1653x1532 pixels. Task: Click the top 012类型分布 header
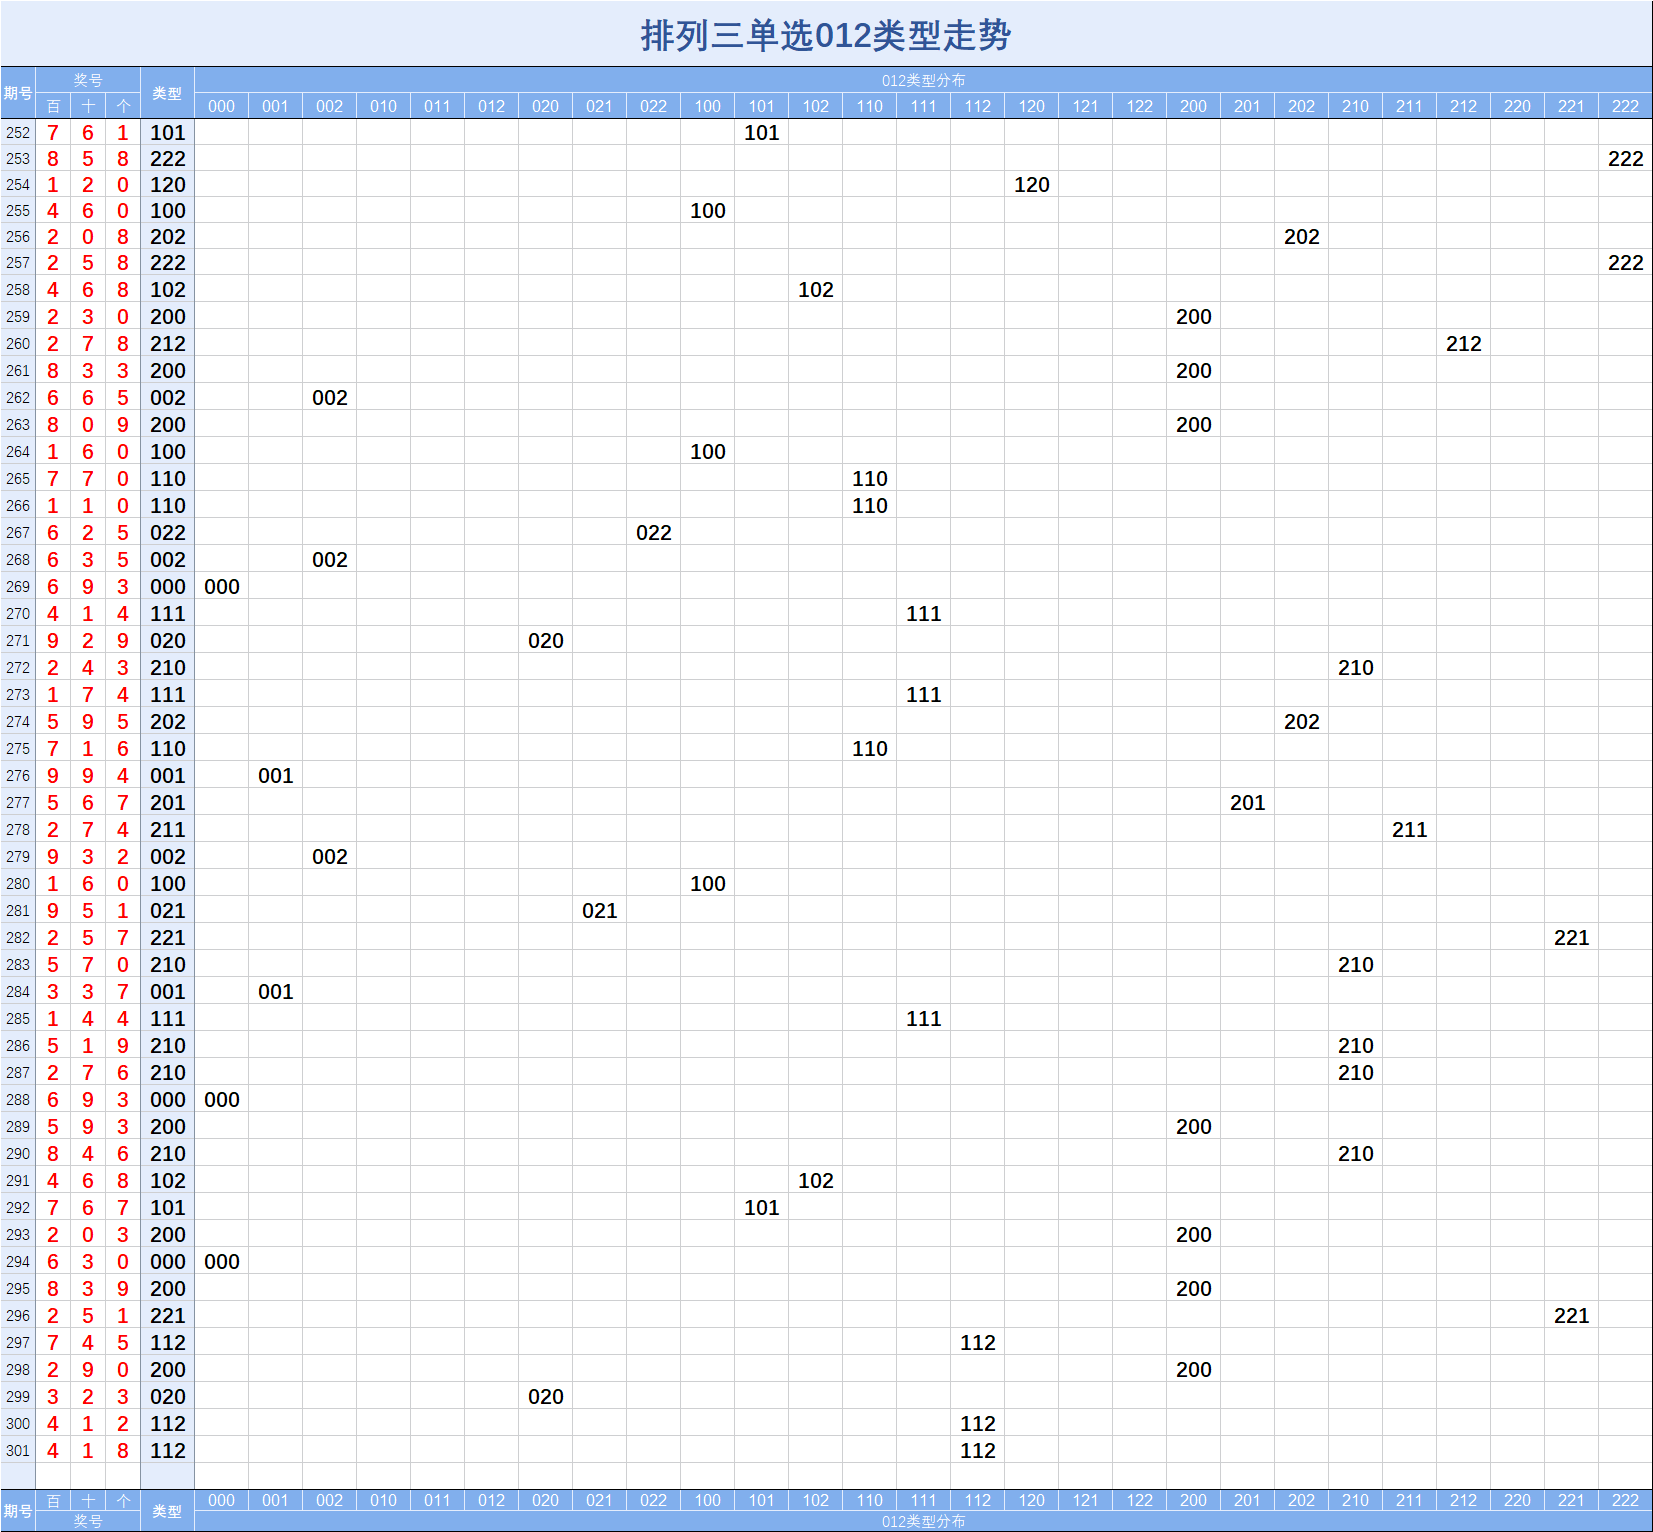tap(923, 80)
